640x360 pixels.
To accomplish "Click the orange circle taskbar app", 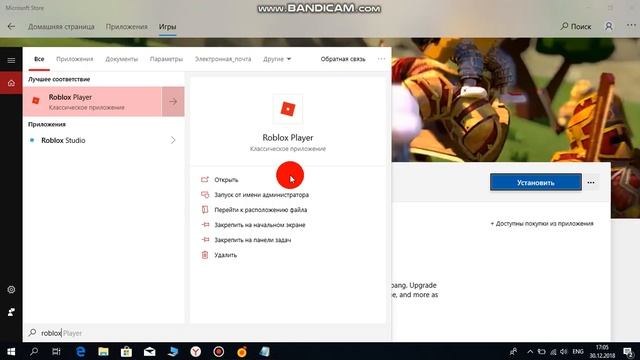I will point(242,351).
